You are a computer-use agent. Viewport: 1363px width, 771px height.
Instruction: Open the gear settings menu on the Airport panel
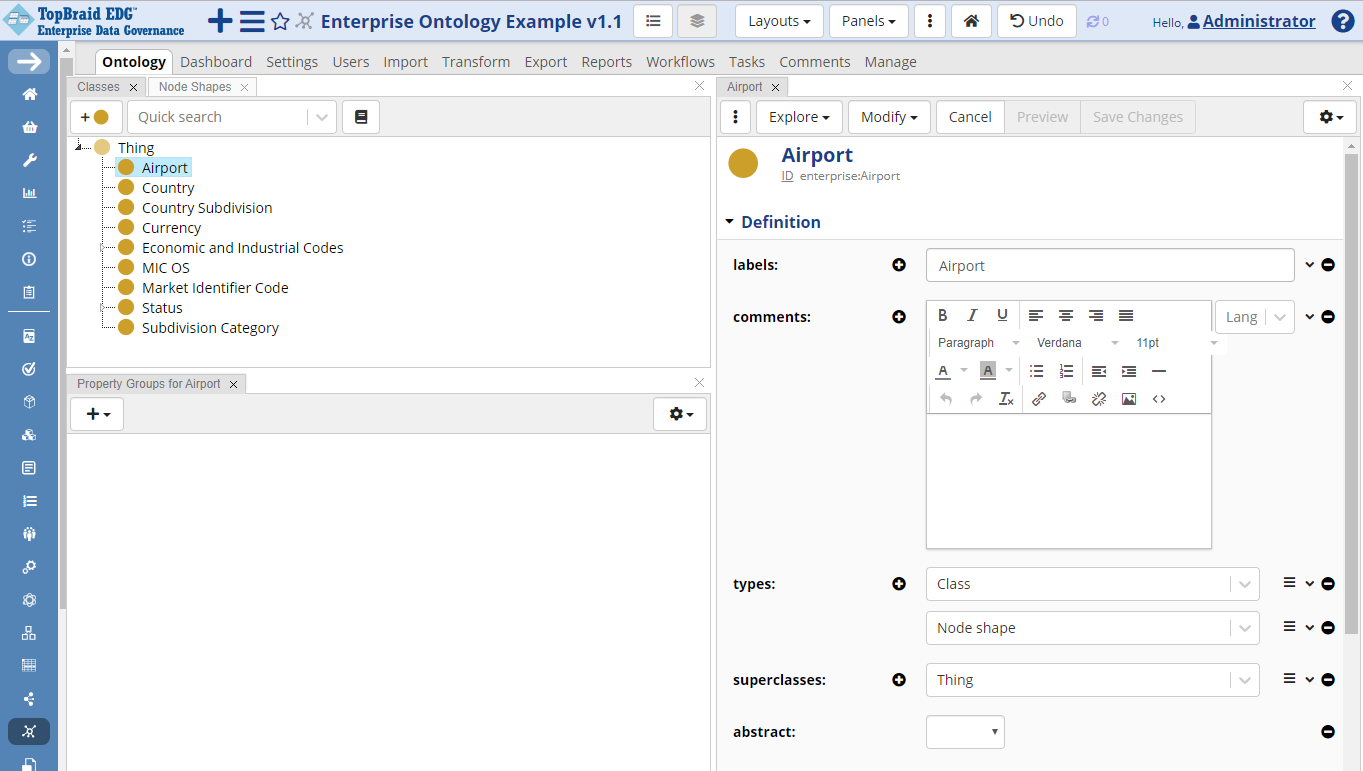tap(1329, 116)
